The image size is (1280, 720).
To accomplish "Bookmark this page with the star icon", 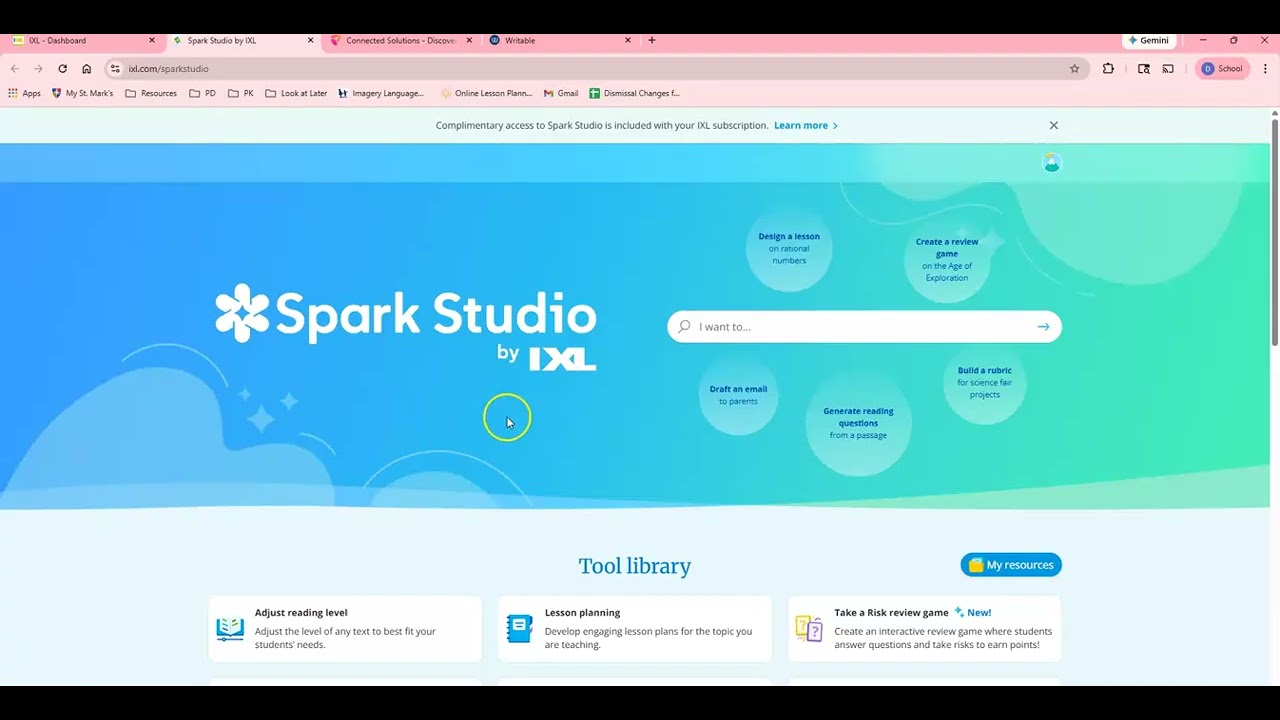I will pyautogui.click(x=1075, y=69).
